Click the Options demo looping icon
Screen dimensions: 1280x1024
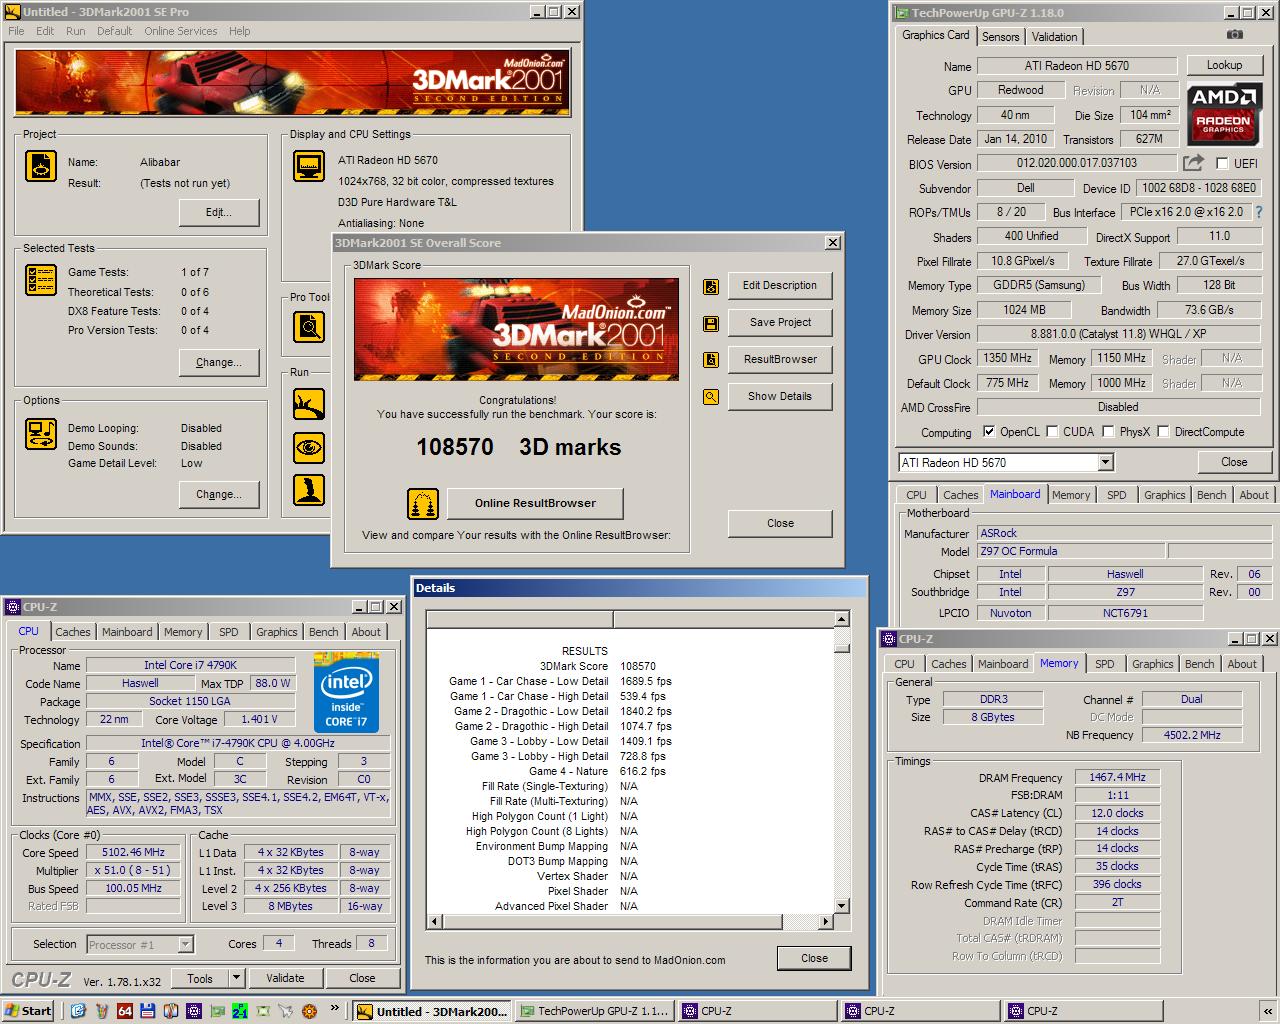pos(41,434)
